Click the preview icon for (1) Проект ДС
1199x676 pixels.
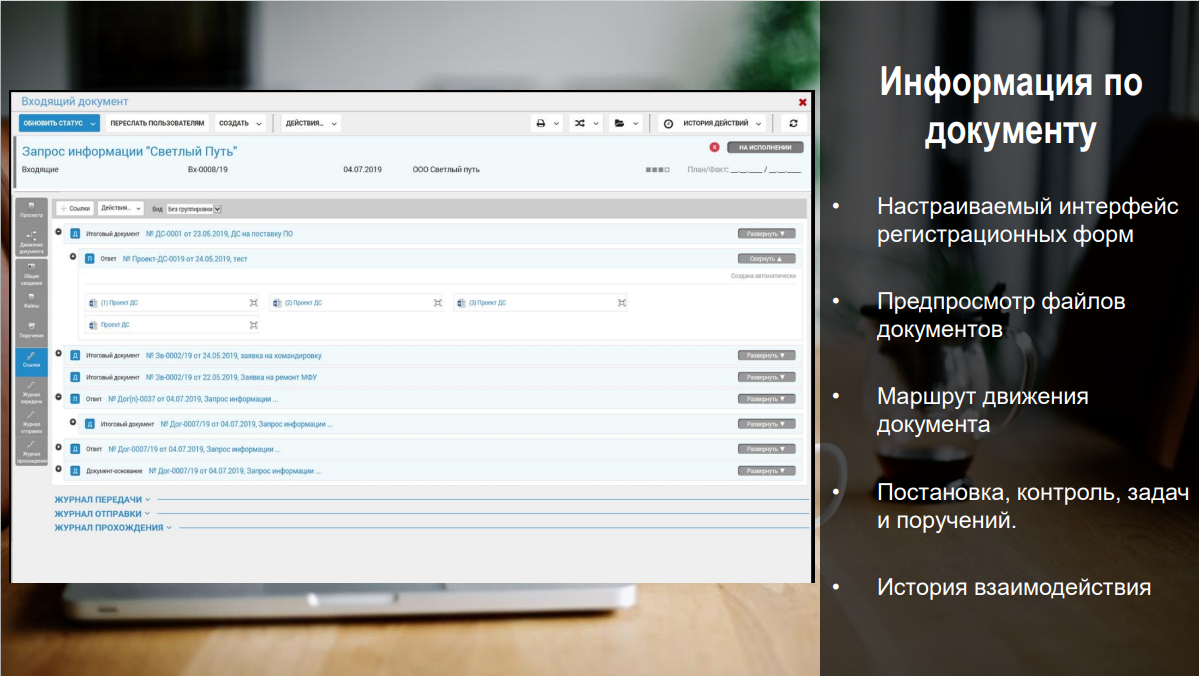click(x=253, y=303)
